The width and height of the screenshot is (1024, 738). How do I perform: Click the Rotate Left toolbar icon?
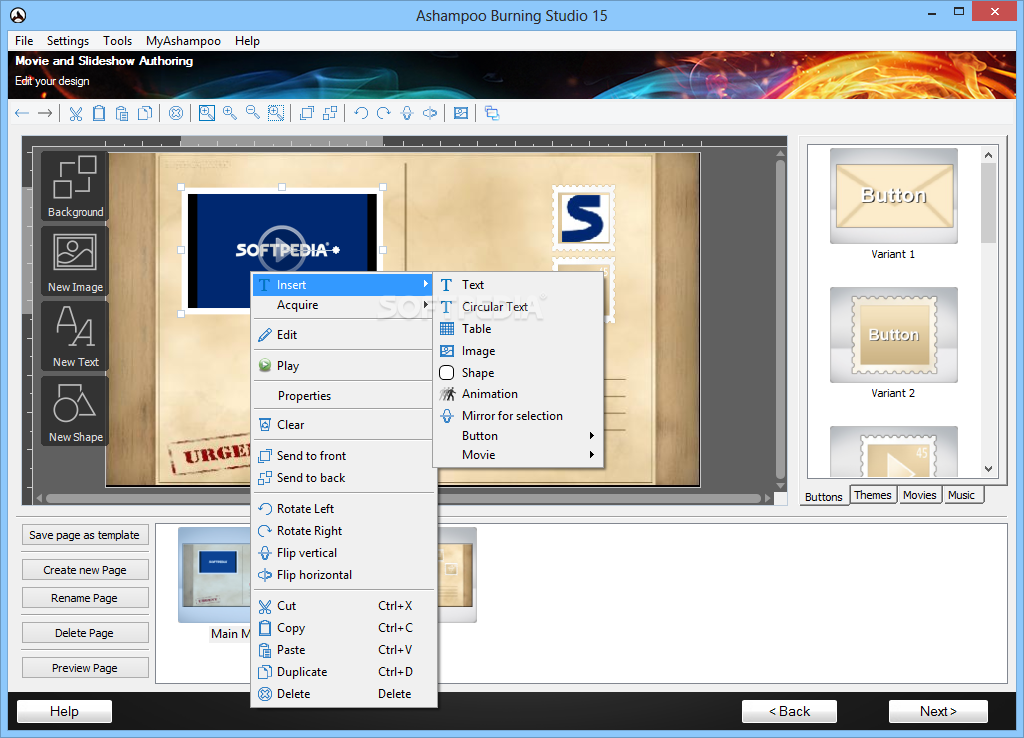pos(360,114)
